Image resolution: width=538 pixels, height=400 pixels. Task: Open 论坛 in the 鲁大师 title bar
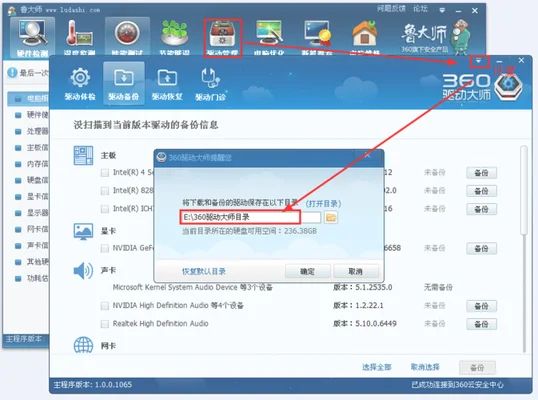click(x=420, y=9)
